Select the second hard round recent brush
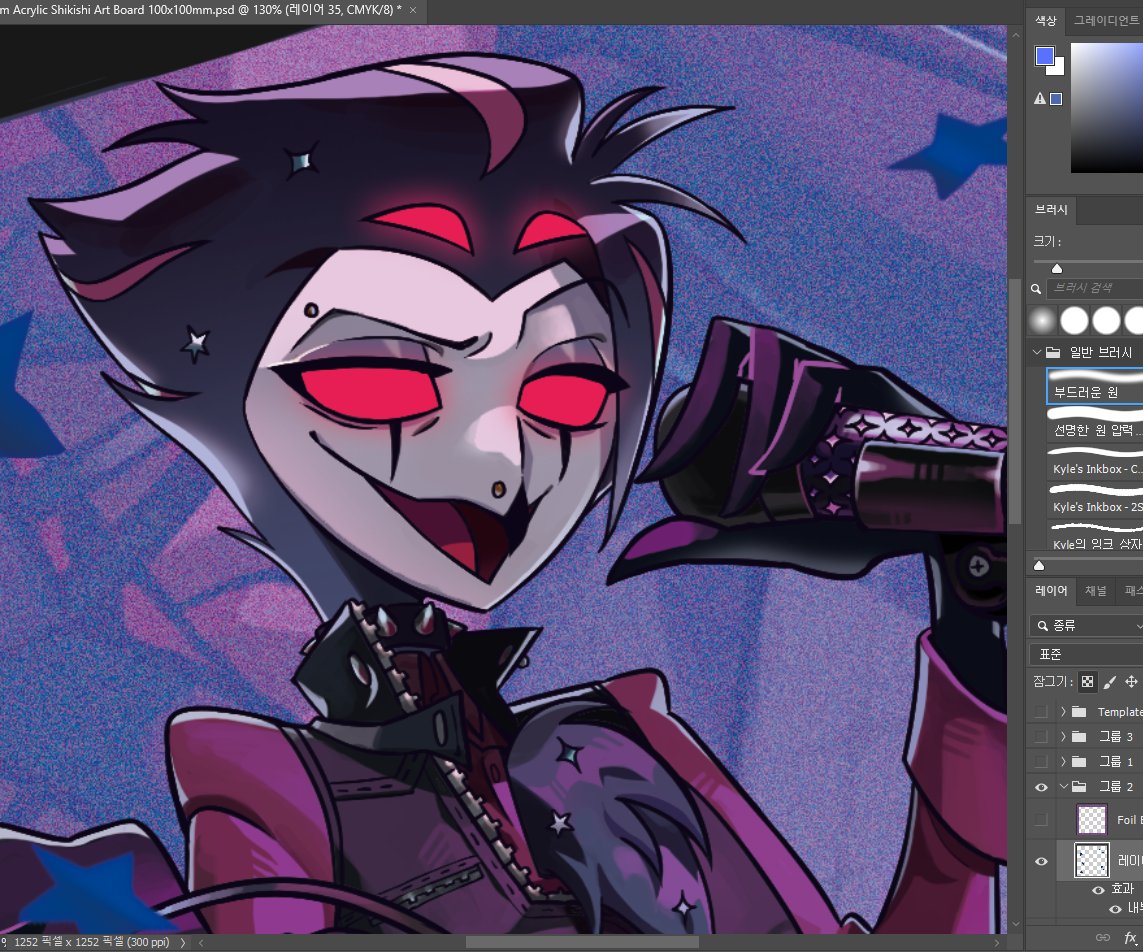The width and height of the screenshot is (1143, 952). click(1107, 320)
